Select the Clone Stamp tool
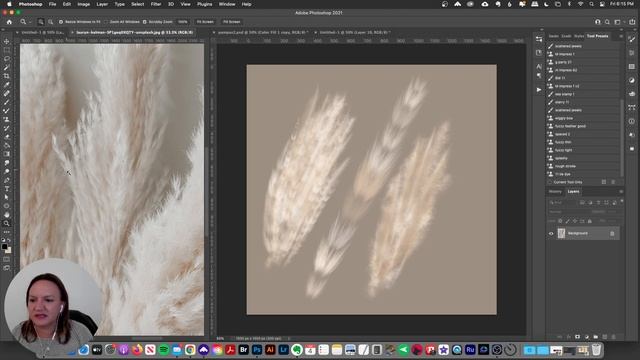The image size is (640, 360). tap(7, 119)
